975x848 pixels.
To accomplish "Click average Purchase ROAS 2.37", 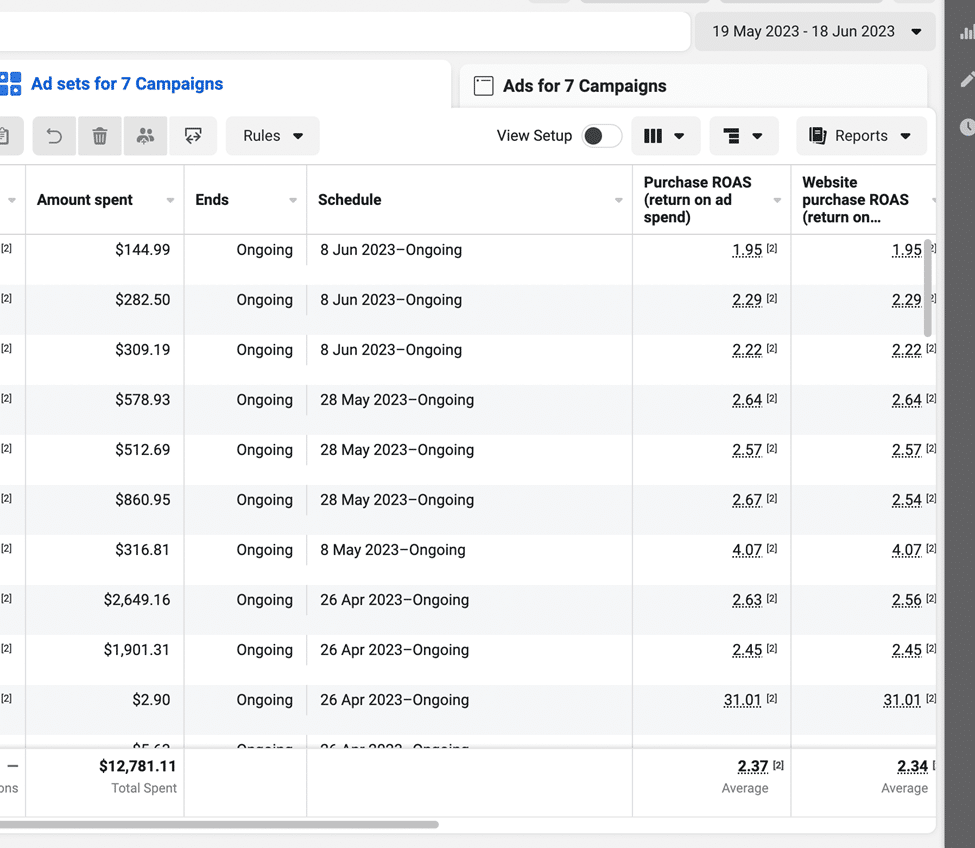I will pyautogui.click(x=753, y=766).
